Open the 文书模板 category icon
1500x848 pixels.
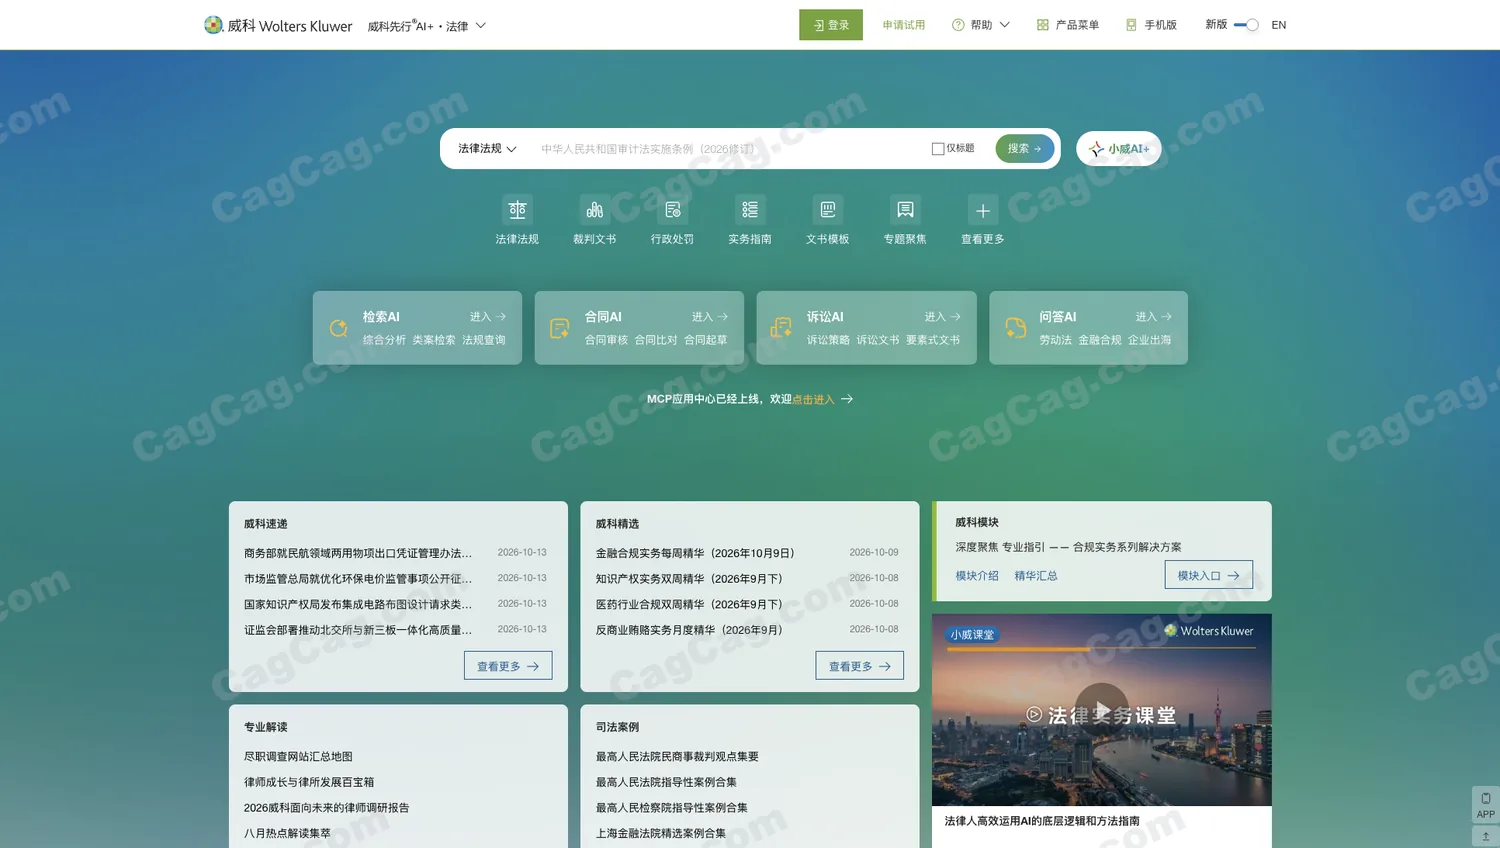[x=828, y=210]
